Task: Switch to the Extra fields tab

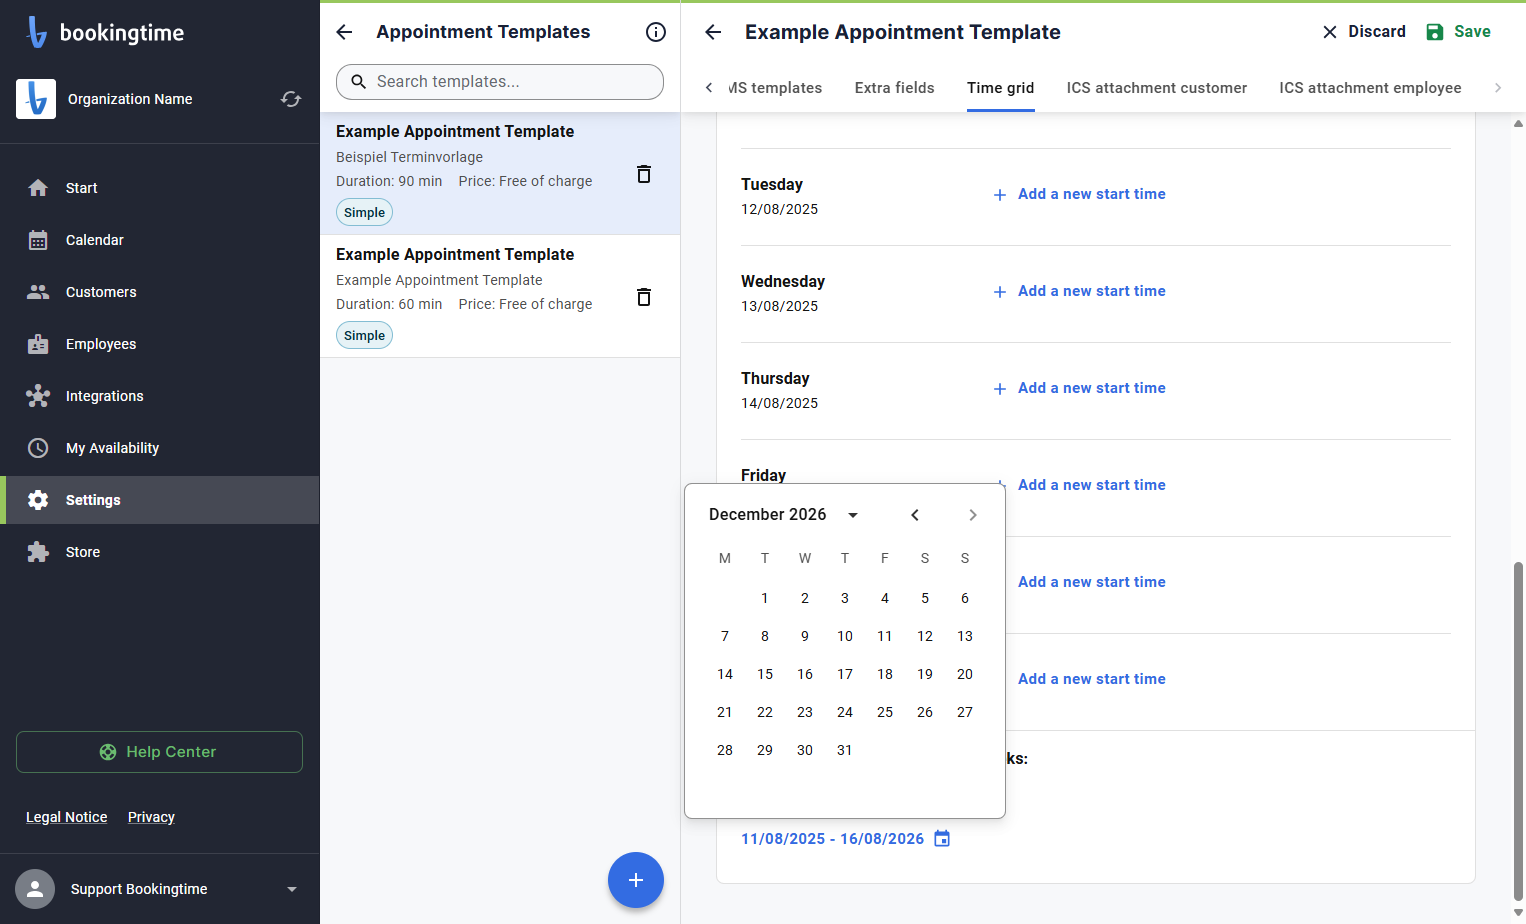Action: click(895, 88)
